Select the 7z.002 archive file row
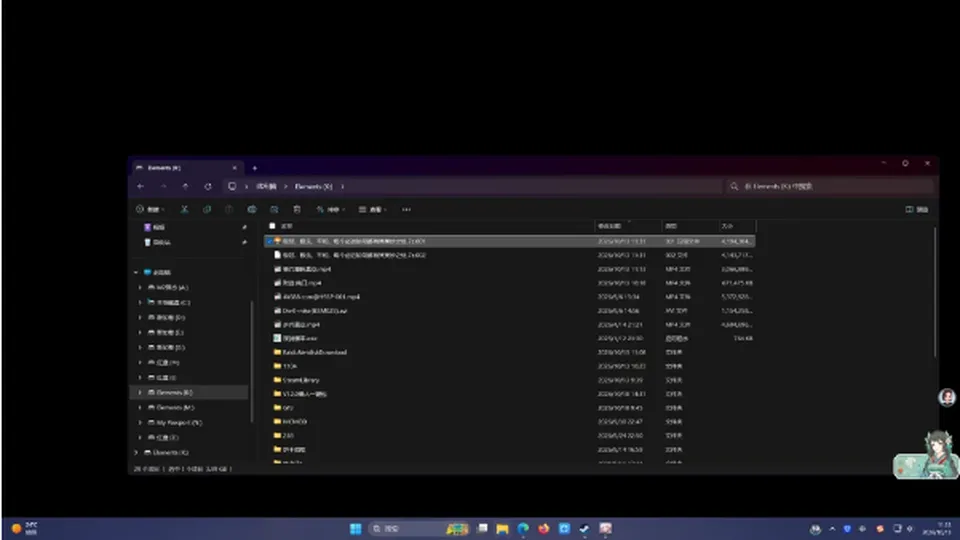The width and height of the screenshot is (960, 540). click(x=509, y=255)
